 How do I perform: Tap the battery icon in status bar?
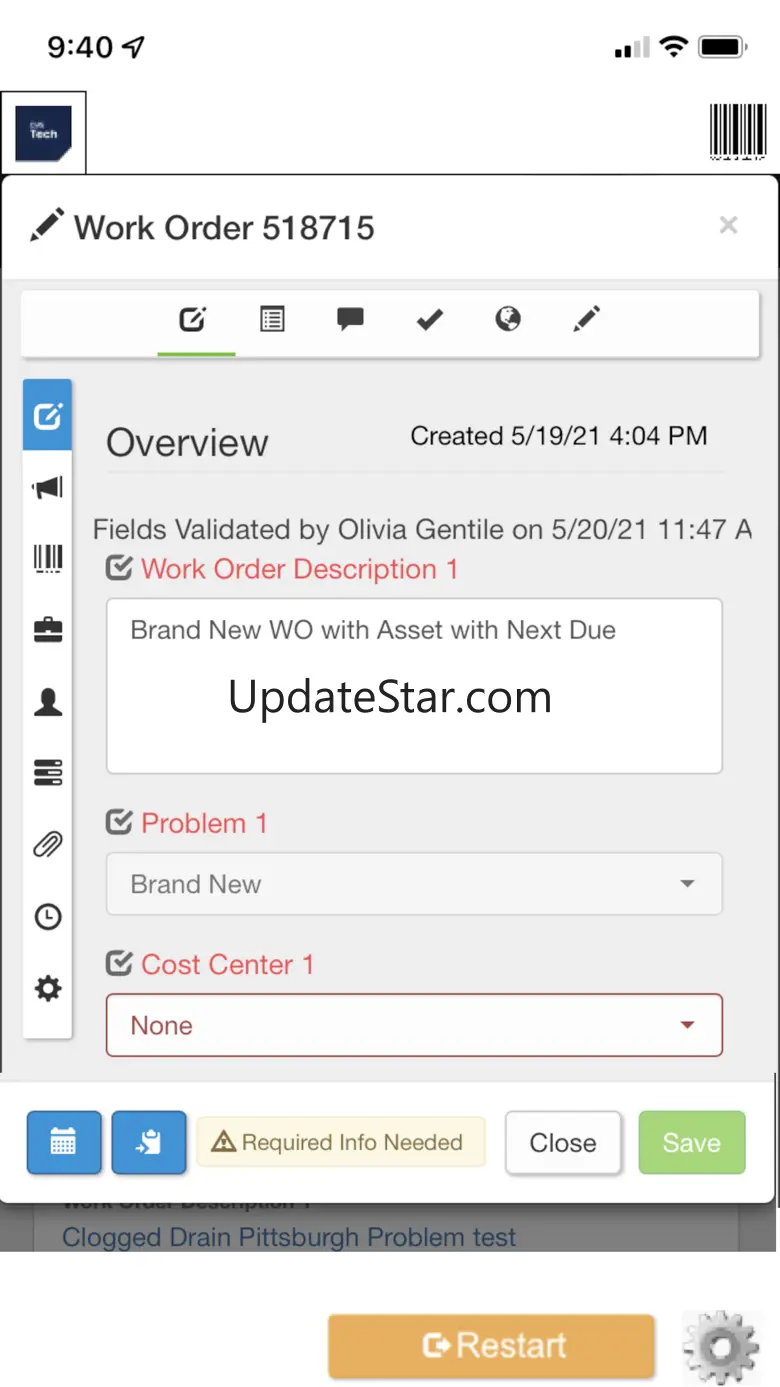(x=723, y=46)
